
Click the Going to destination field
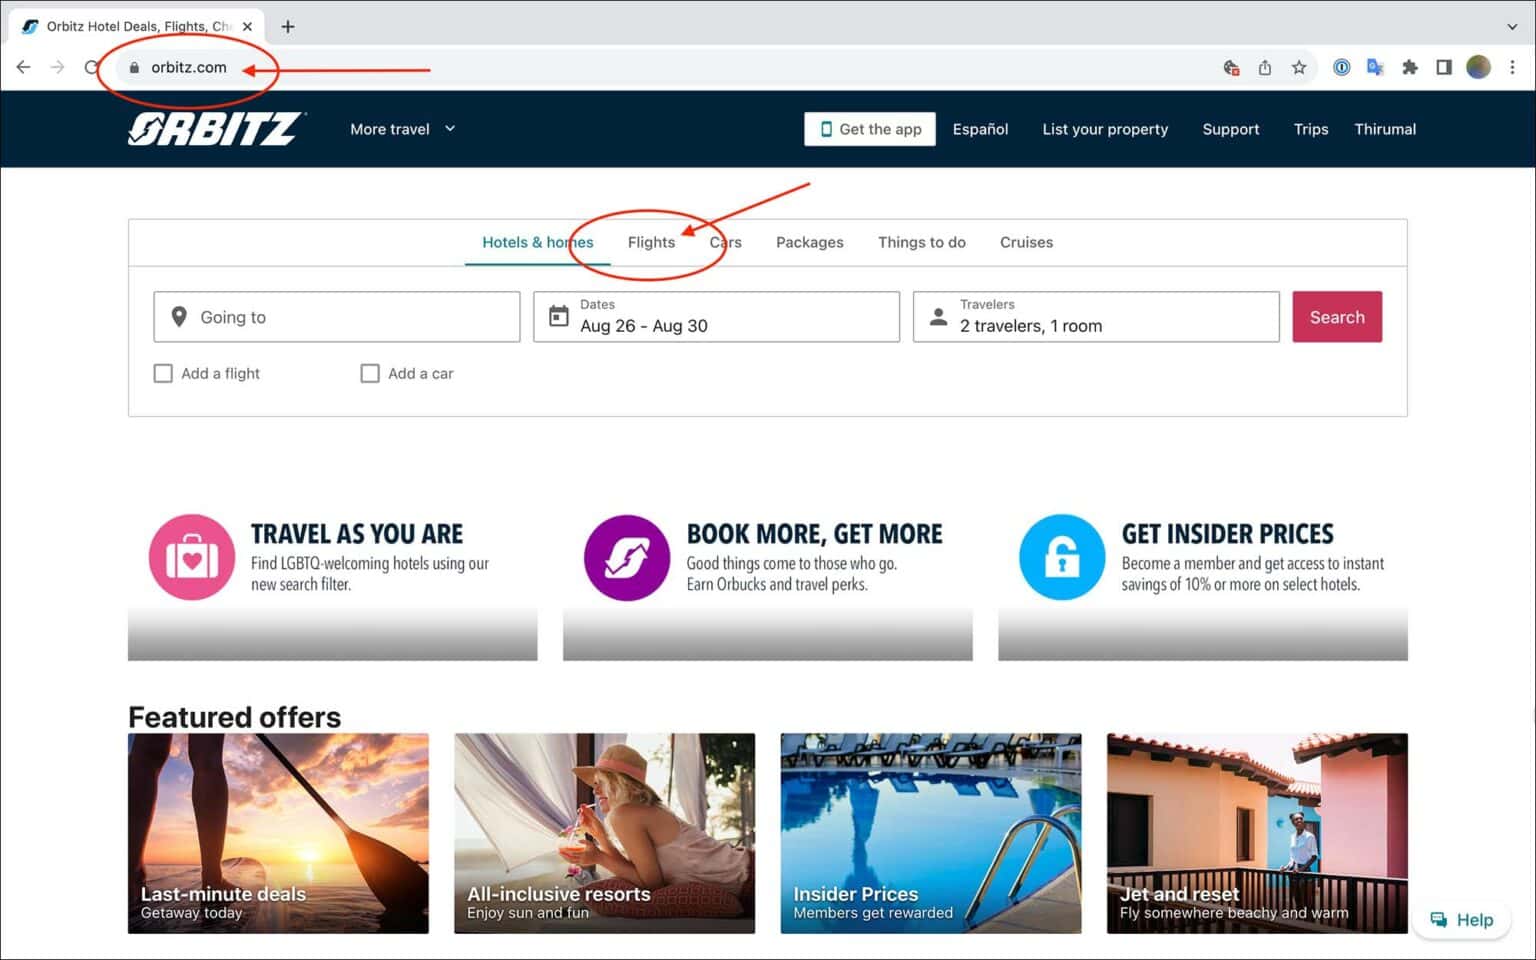337,317
